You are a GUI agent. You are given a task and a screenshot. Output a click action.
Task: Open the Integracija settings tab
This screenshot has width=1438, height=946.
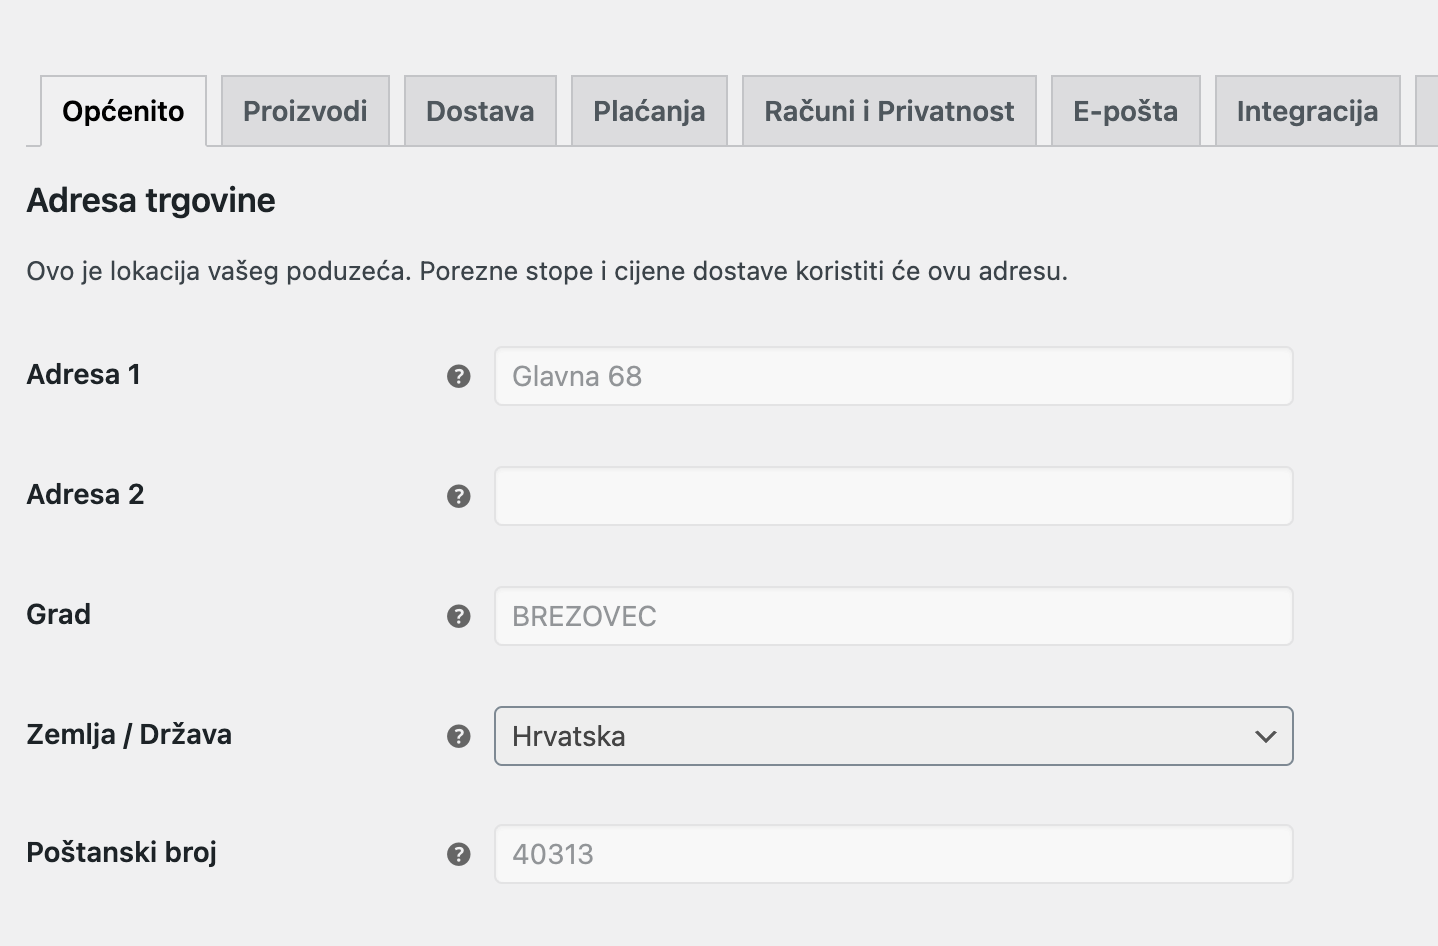[1307, 110]
